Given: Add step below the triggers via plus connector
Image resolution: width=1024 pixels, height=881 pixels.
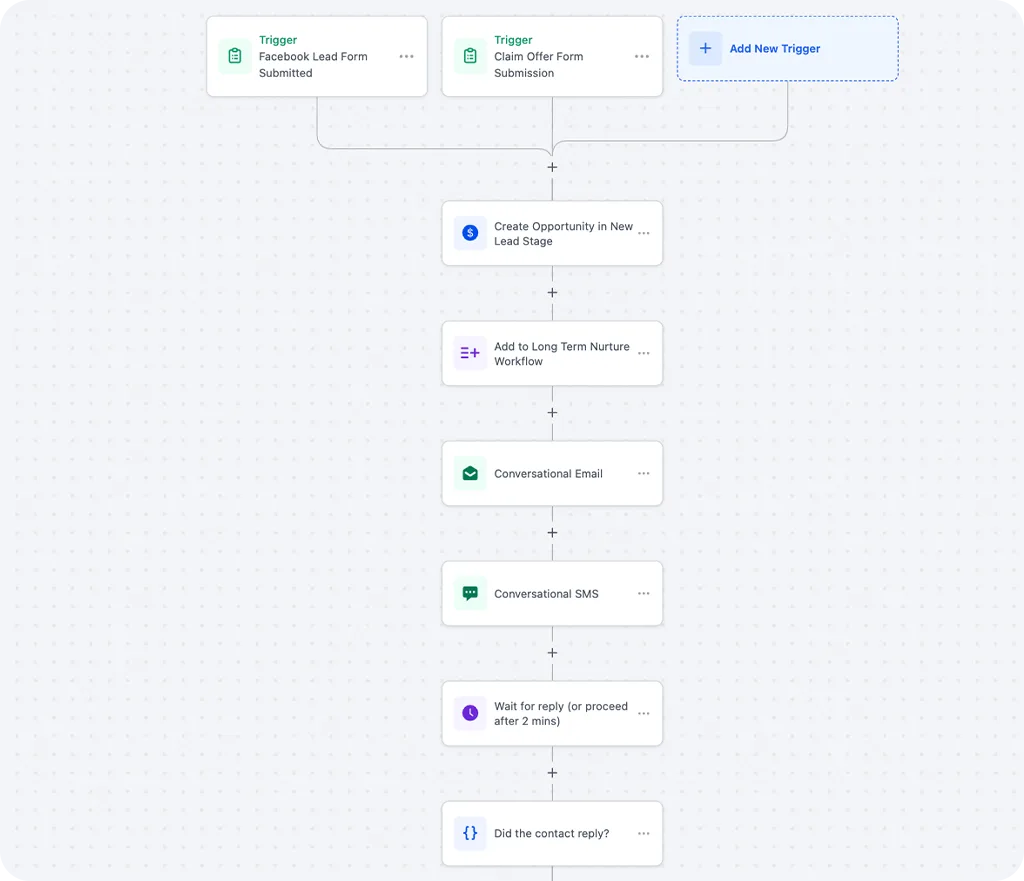Looking at the screenshot, I should (552, 167).
